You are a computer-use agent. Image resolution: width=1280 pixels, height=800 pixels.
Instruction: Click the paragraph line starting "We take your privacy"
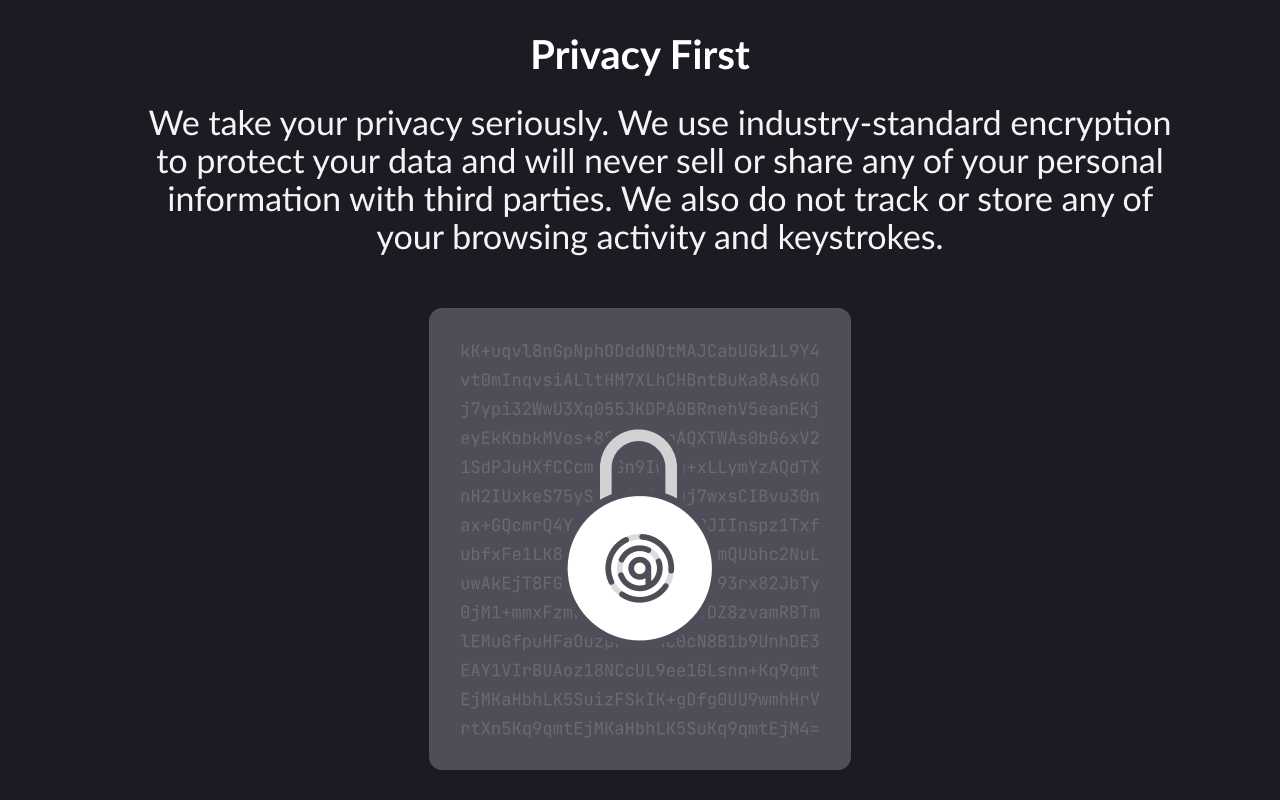(x=660, y=124)
